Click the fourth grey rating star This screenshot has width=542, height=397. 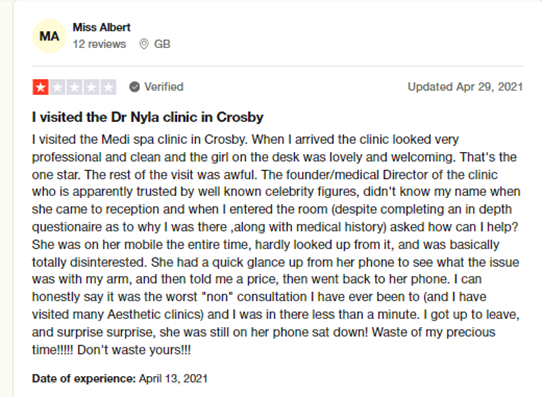coord(91,87)
